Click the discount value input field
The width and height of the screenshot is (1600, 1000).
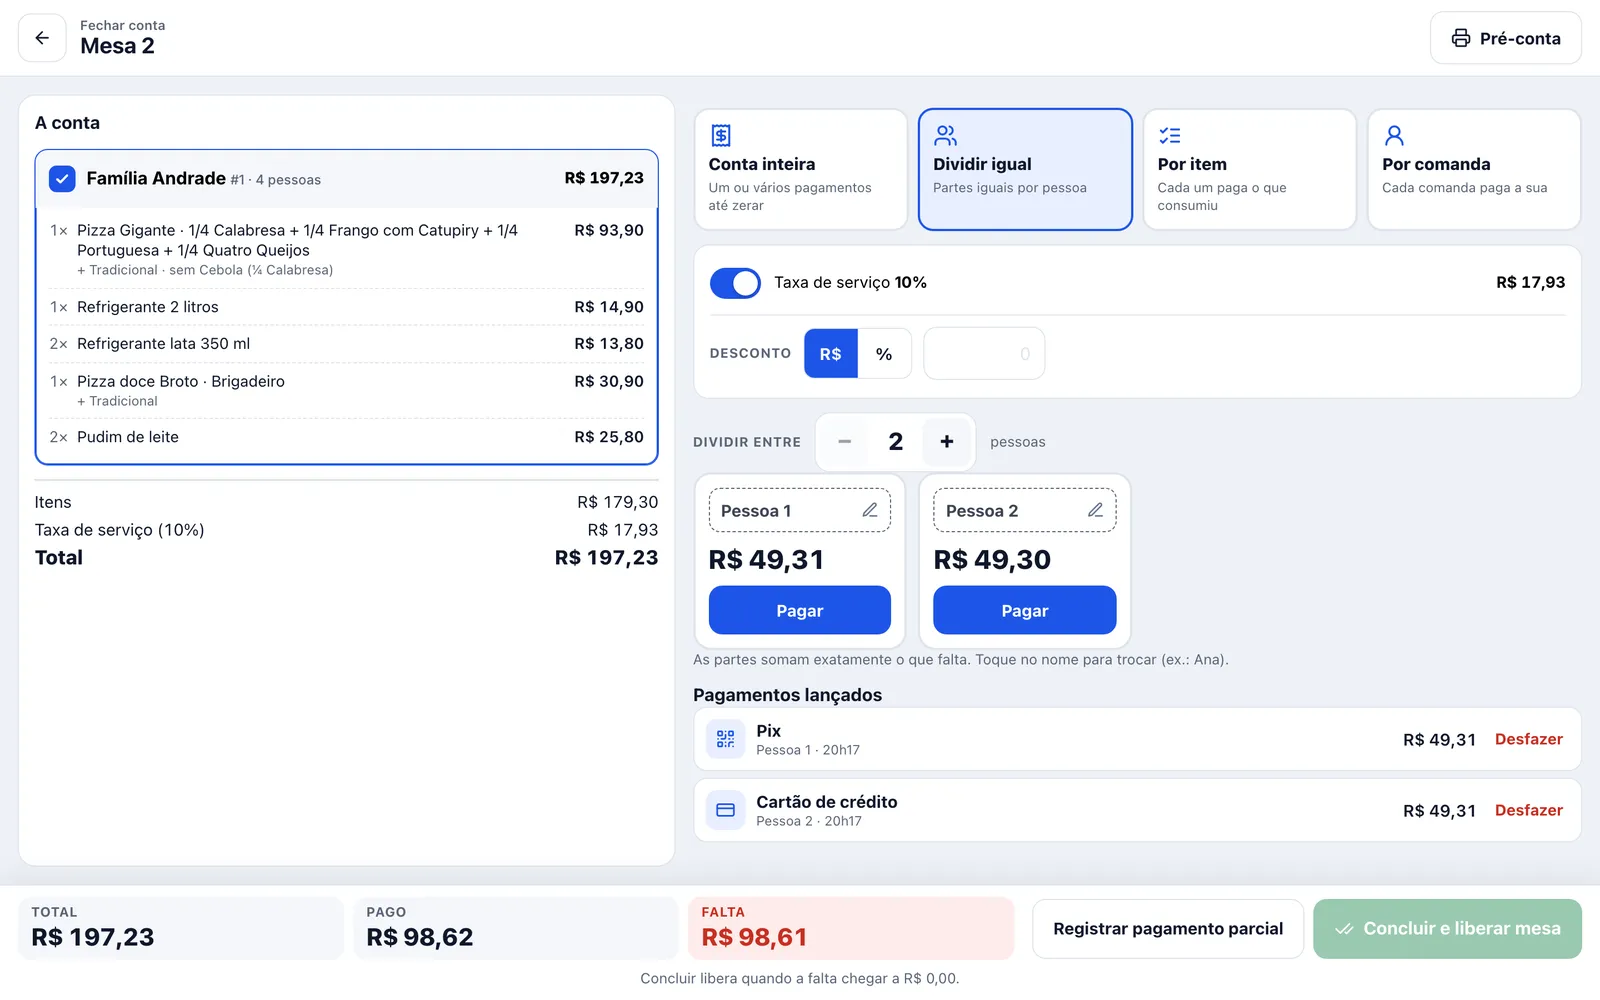click(x=984, y=354)
